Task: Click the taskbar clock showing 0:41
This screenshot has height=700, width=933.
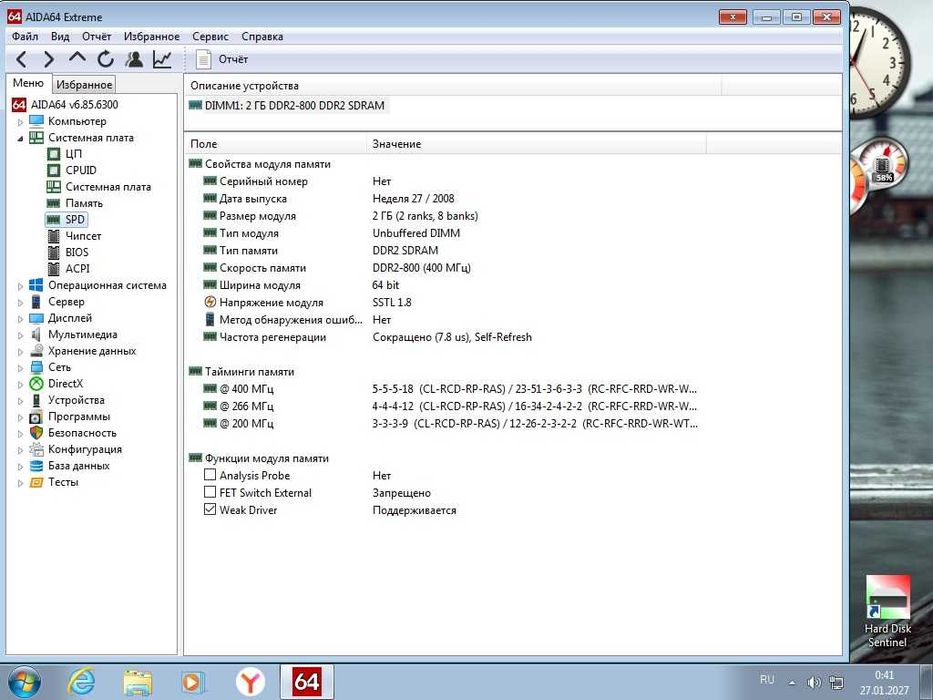Action: 884,682
